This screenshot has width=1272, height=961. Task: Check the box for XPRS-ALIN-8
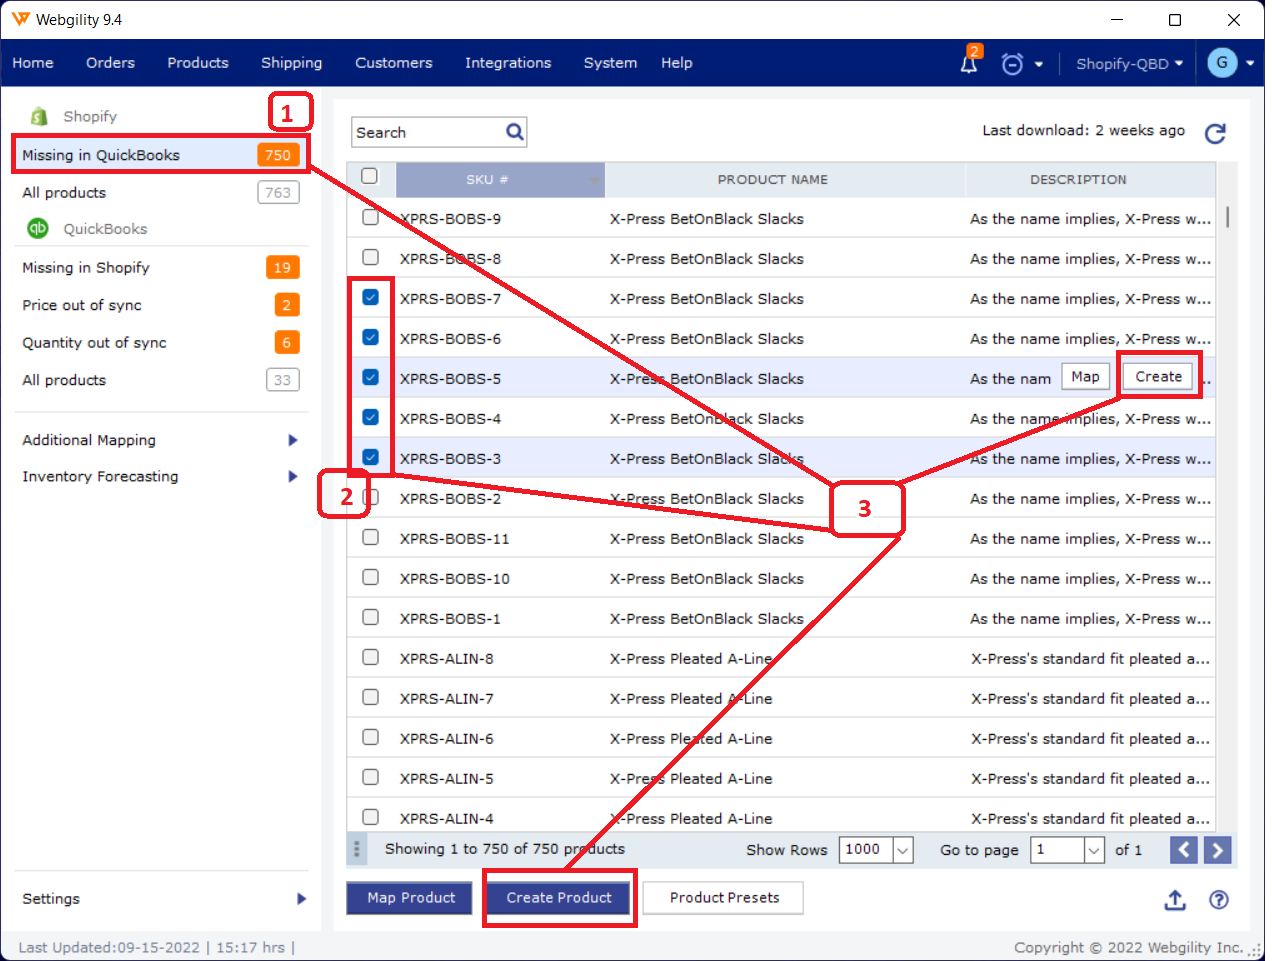370,657
